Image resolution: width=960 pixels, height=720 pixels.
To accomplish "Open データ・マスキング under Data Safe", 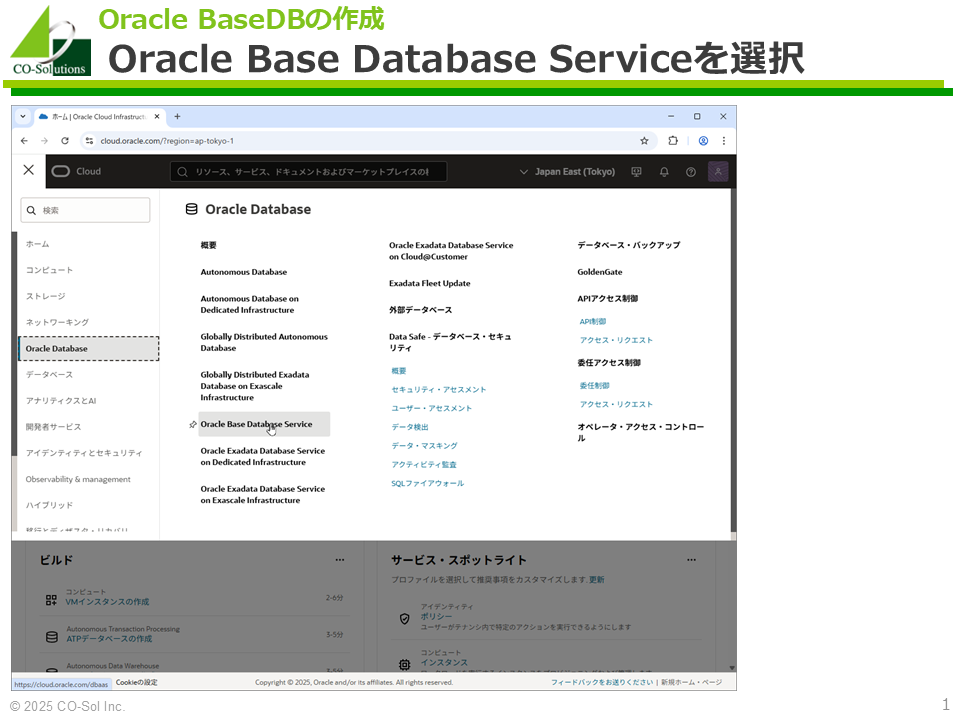I will click(424, 446).
